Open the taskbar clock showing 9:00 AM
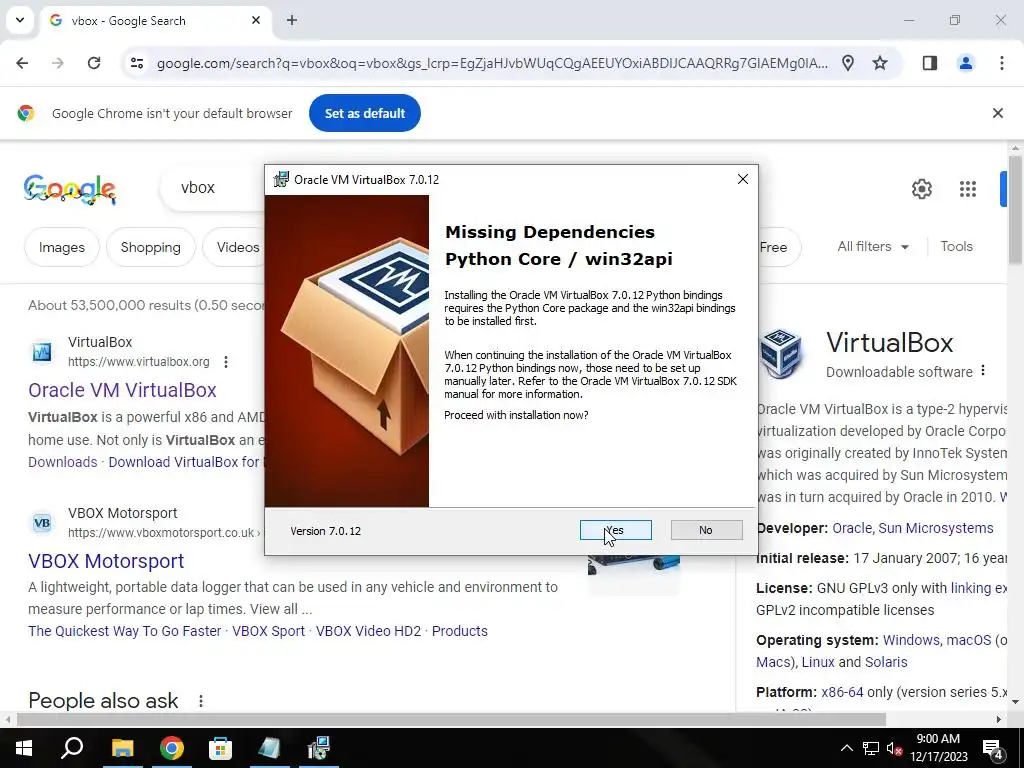 938,748
